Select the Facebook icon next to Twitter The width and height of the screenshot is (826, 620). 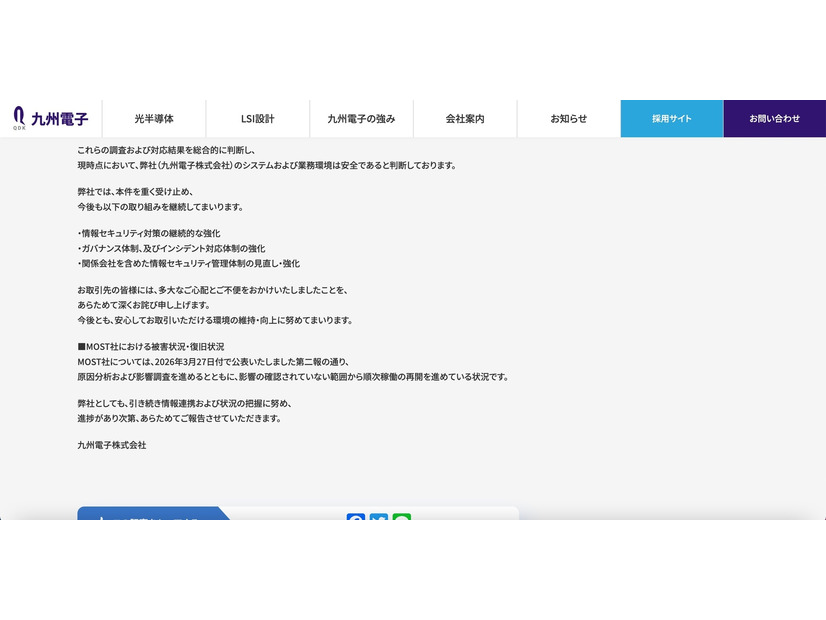pos(357,519)
